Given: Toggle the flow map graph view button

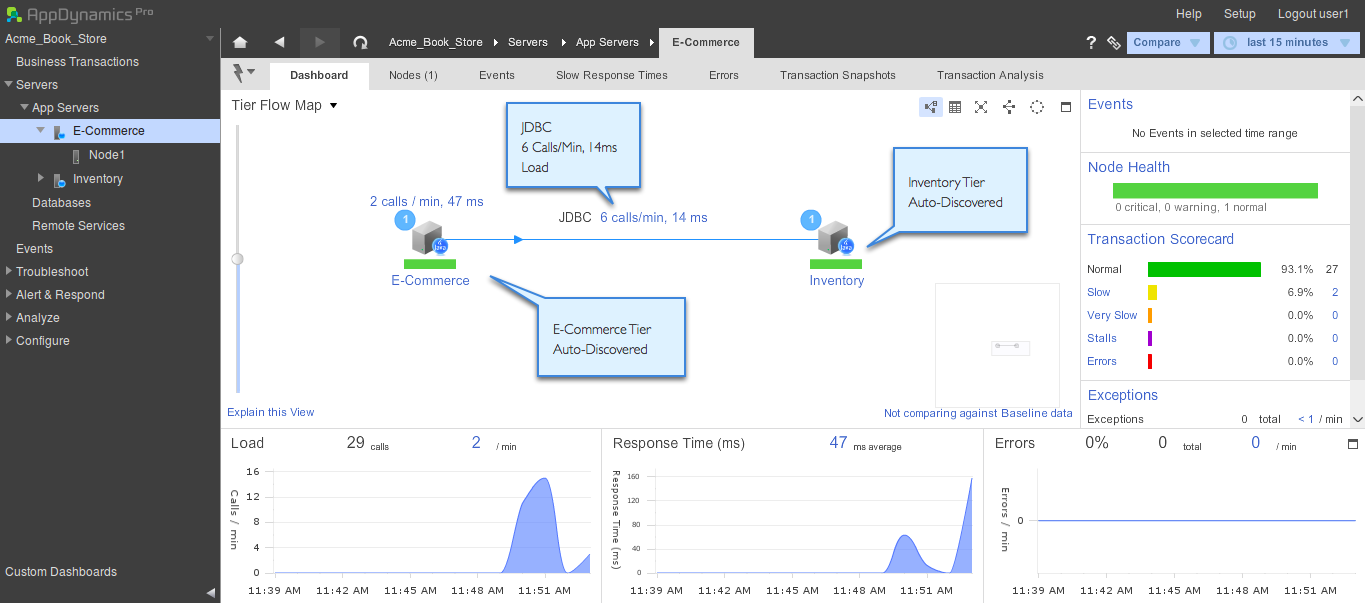Looking at the screenshot, I should (930, 107).
